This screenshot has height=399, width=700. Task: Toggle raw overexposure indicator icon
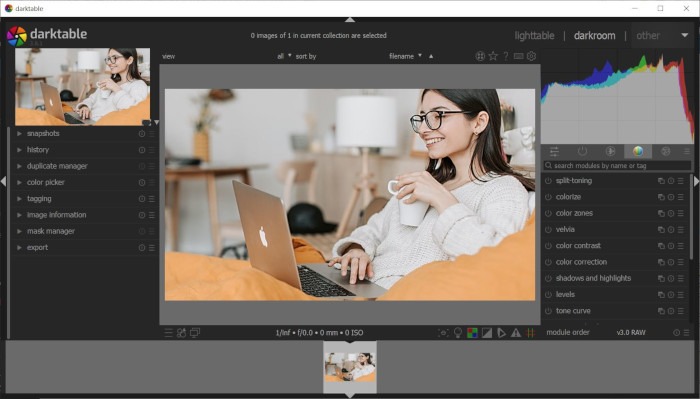[x=472, y=333]
